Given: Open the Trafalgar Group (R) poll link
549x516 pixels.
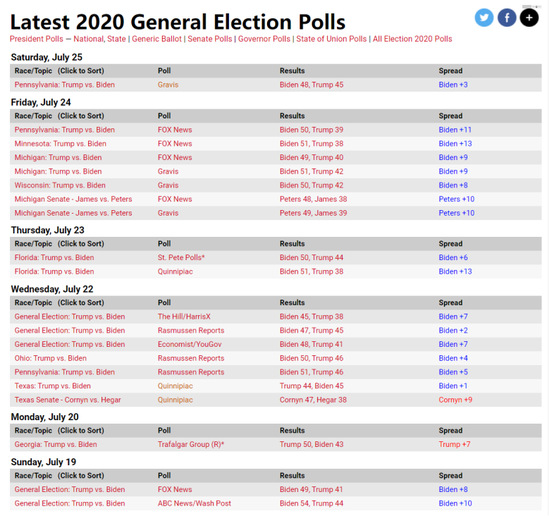Looking at the screenshot, I should (191, 444).
